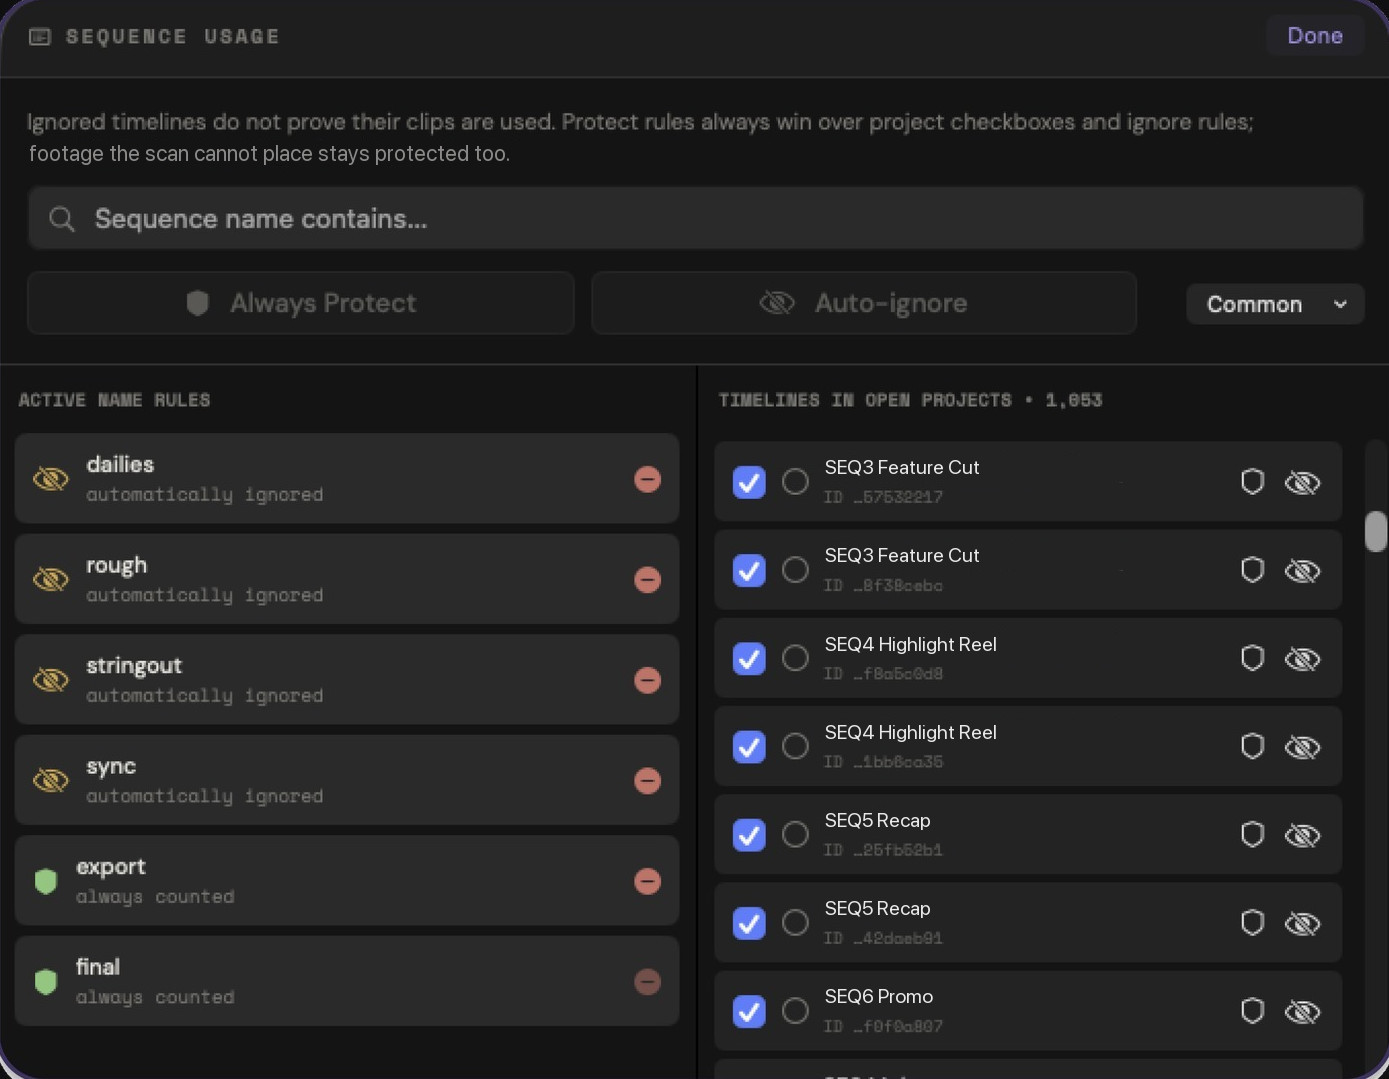This screenshot has height=1079, width=1389.
Task: Click the Always Protect button
Action: [x=301, y=303]
